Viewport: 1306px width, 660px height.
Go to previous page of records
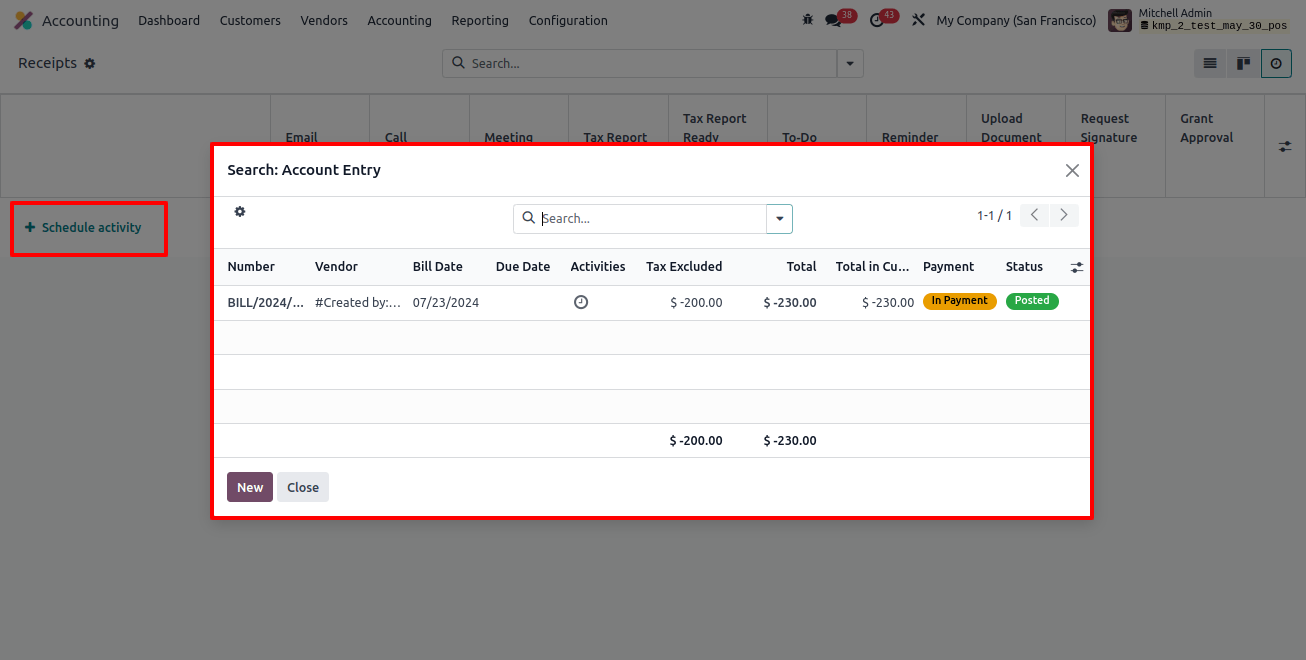click(1035, 215)
